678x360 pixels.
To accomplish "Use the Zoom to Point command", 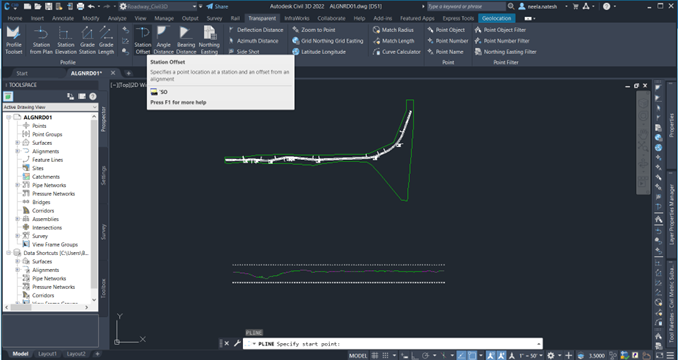I will tap(314, 30).
